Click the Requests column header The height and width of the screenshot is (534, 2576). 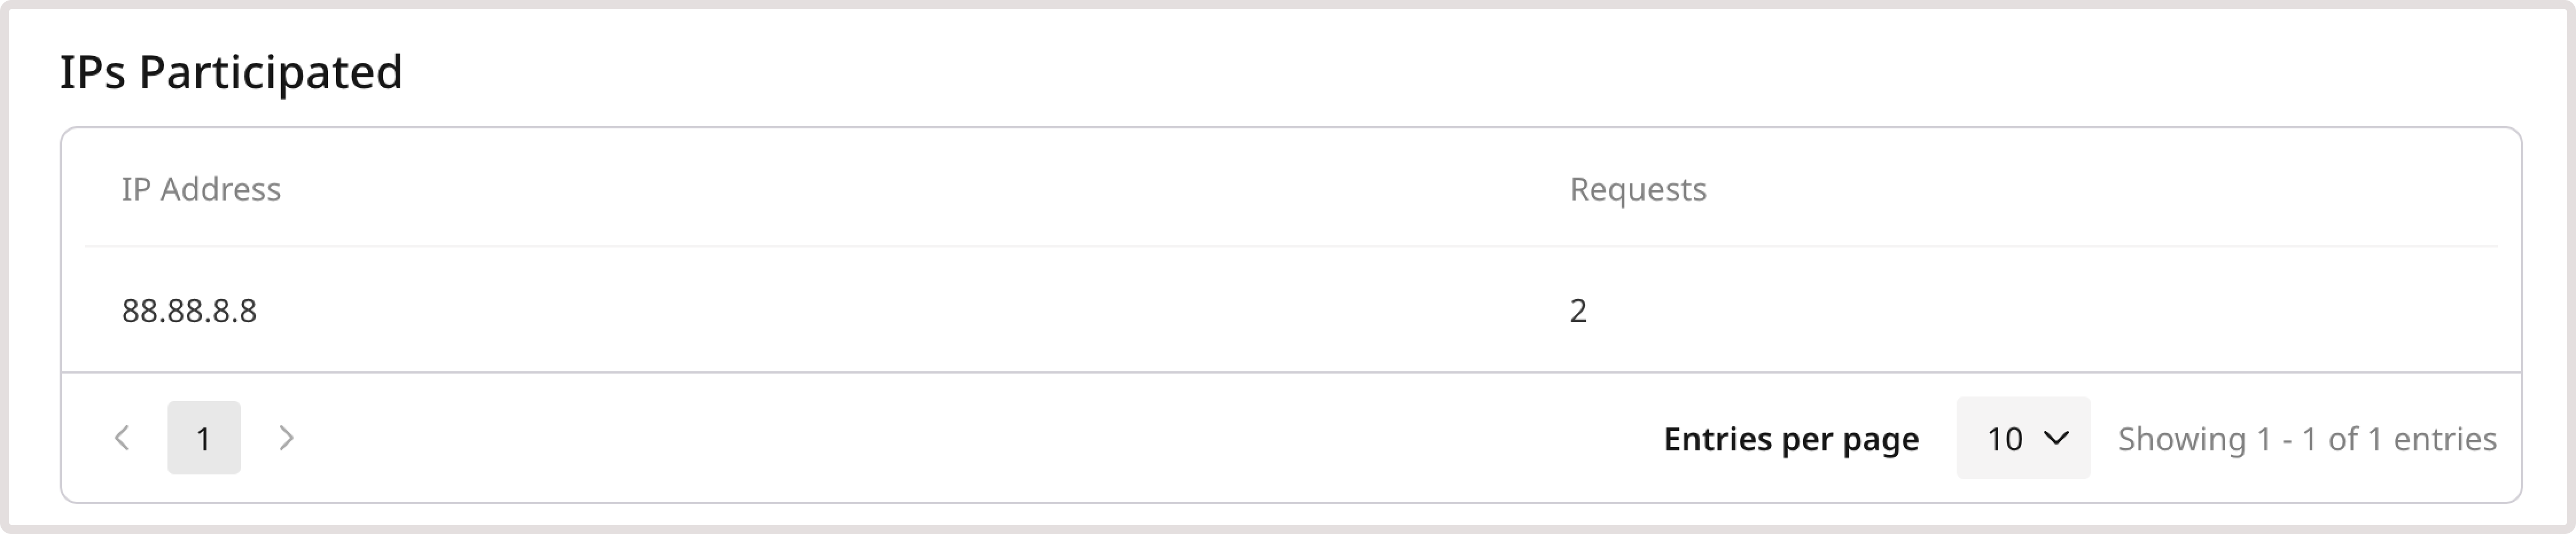(x=1637, y=189)
